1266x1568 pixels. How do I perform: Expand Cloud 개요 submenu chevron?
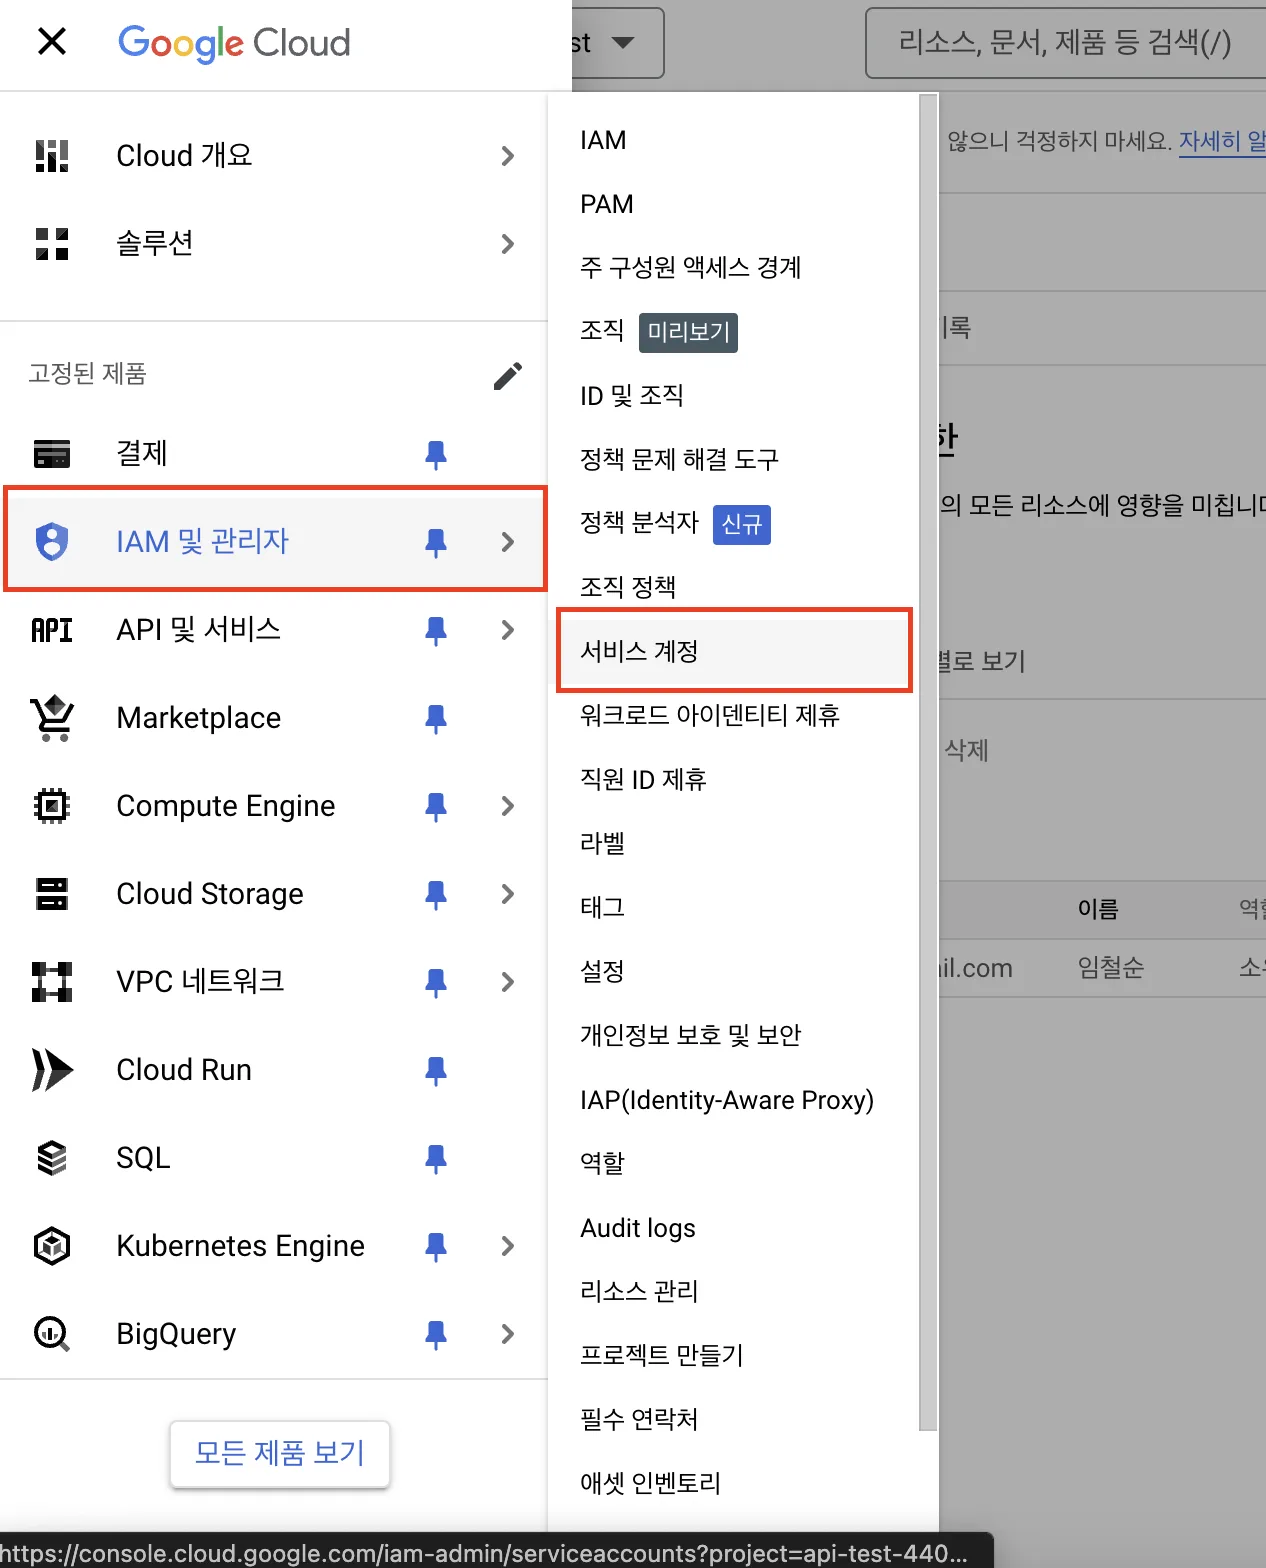point(508,156)
